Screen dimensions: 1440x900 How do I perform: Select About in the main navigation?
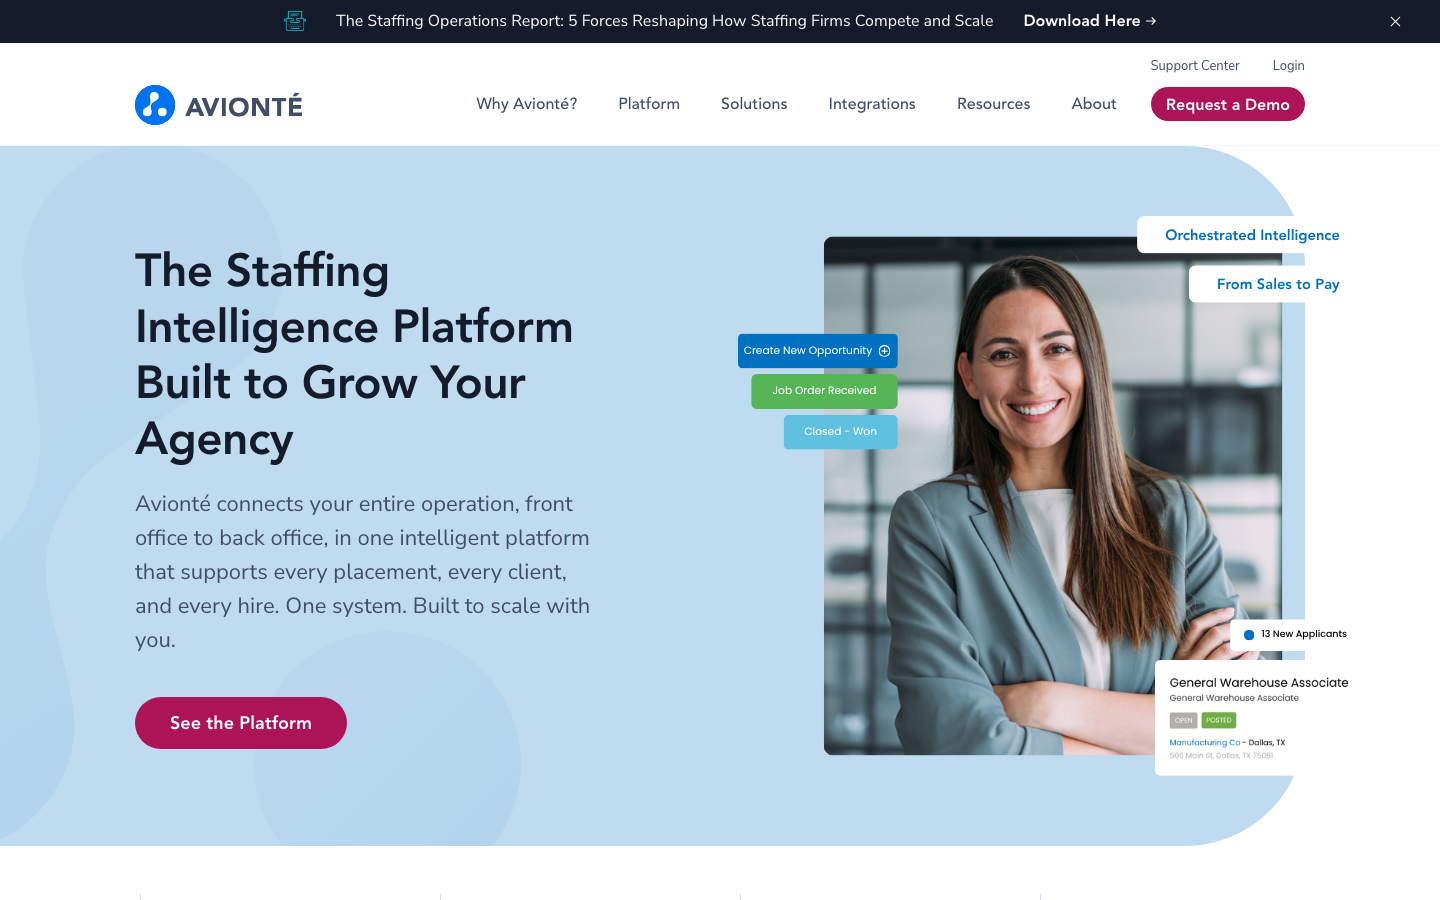point(1094,104)
